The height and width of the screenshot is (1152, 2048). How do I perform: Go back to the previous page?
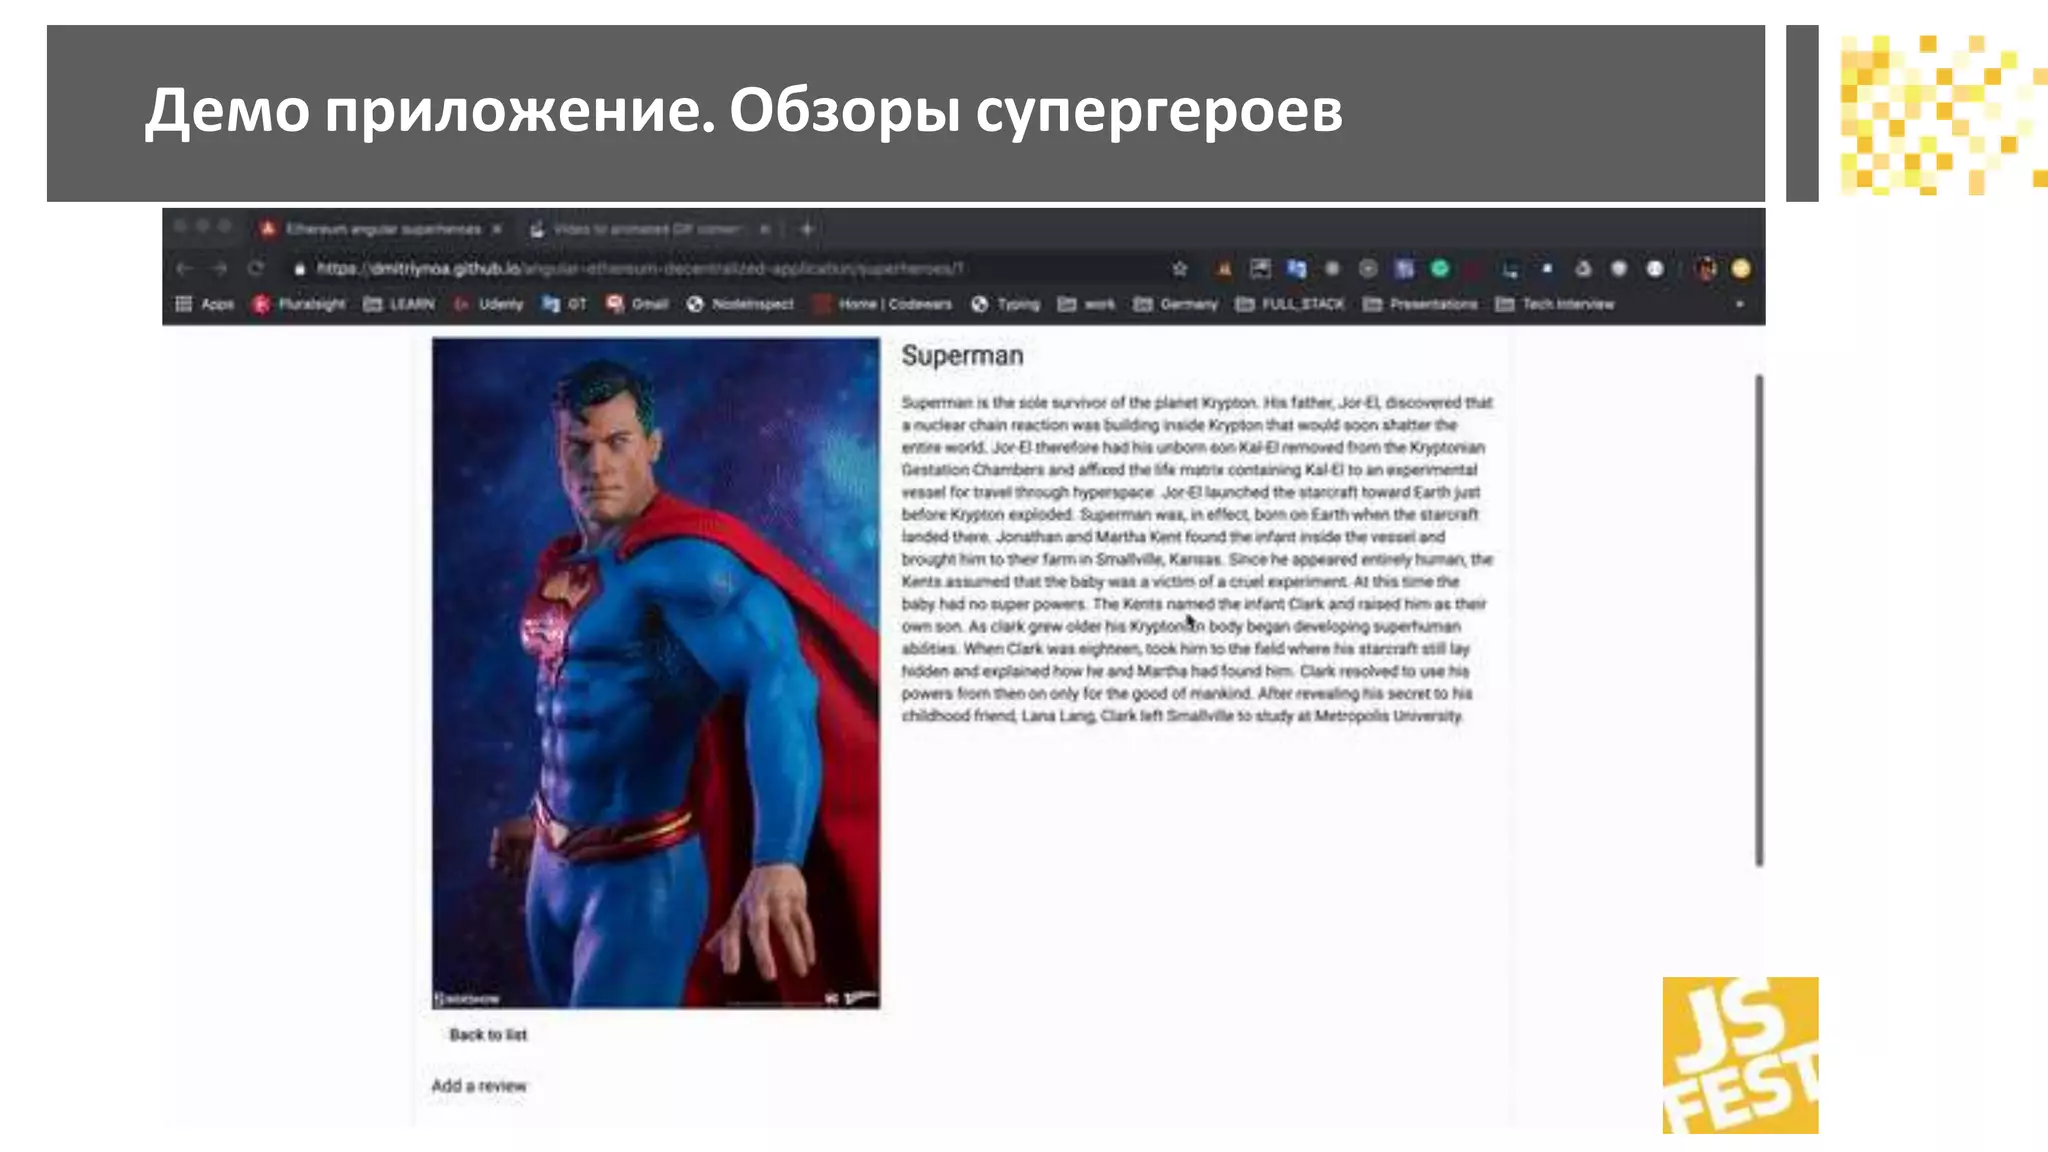pos(184,268)
